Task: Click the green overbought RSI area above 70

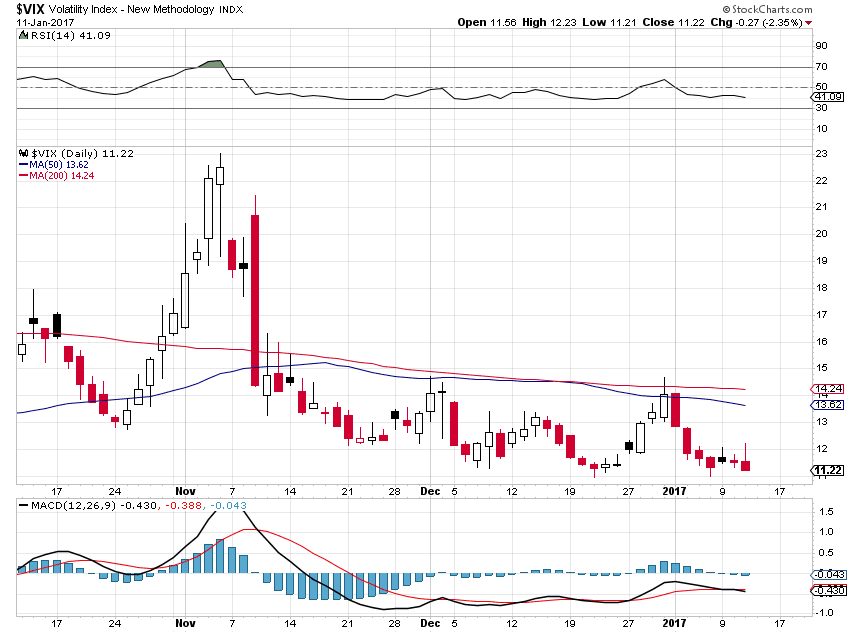Action: [213, 64]
